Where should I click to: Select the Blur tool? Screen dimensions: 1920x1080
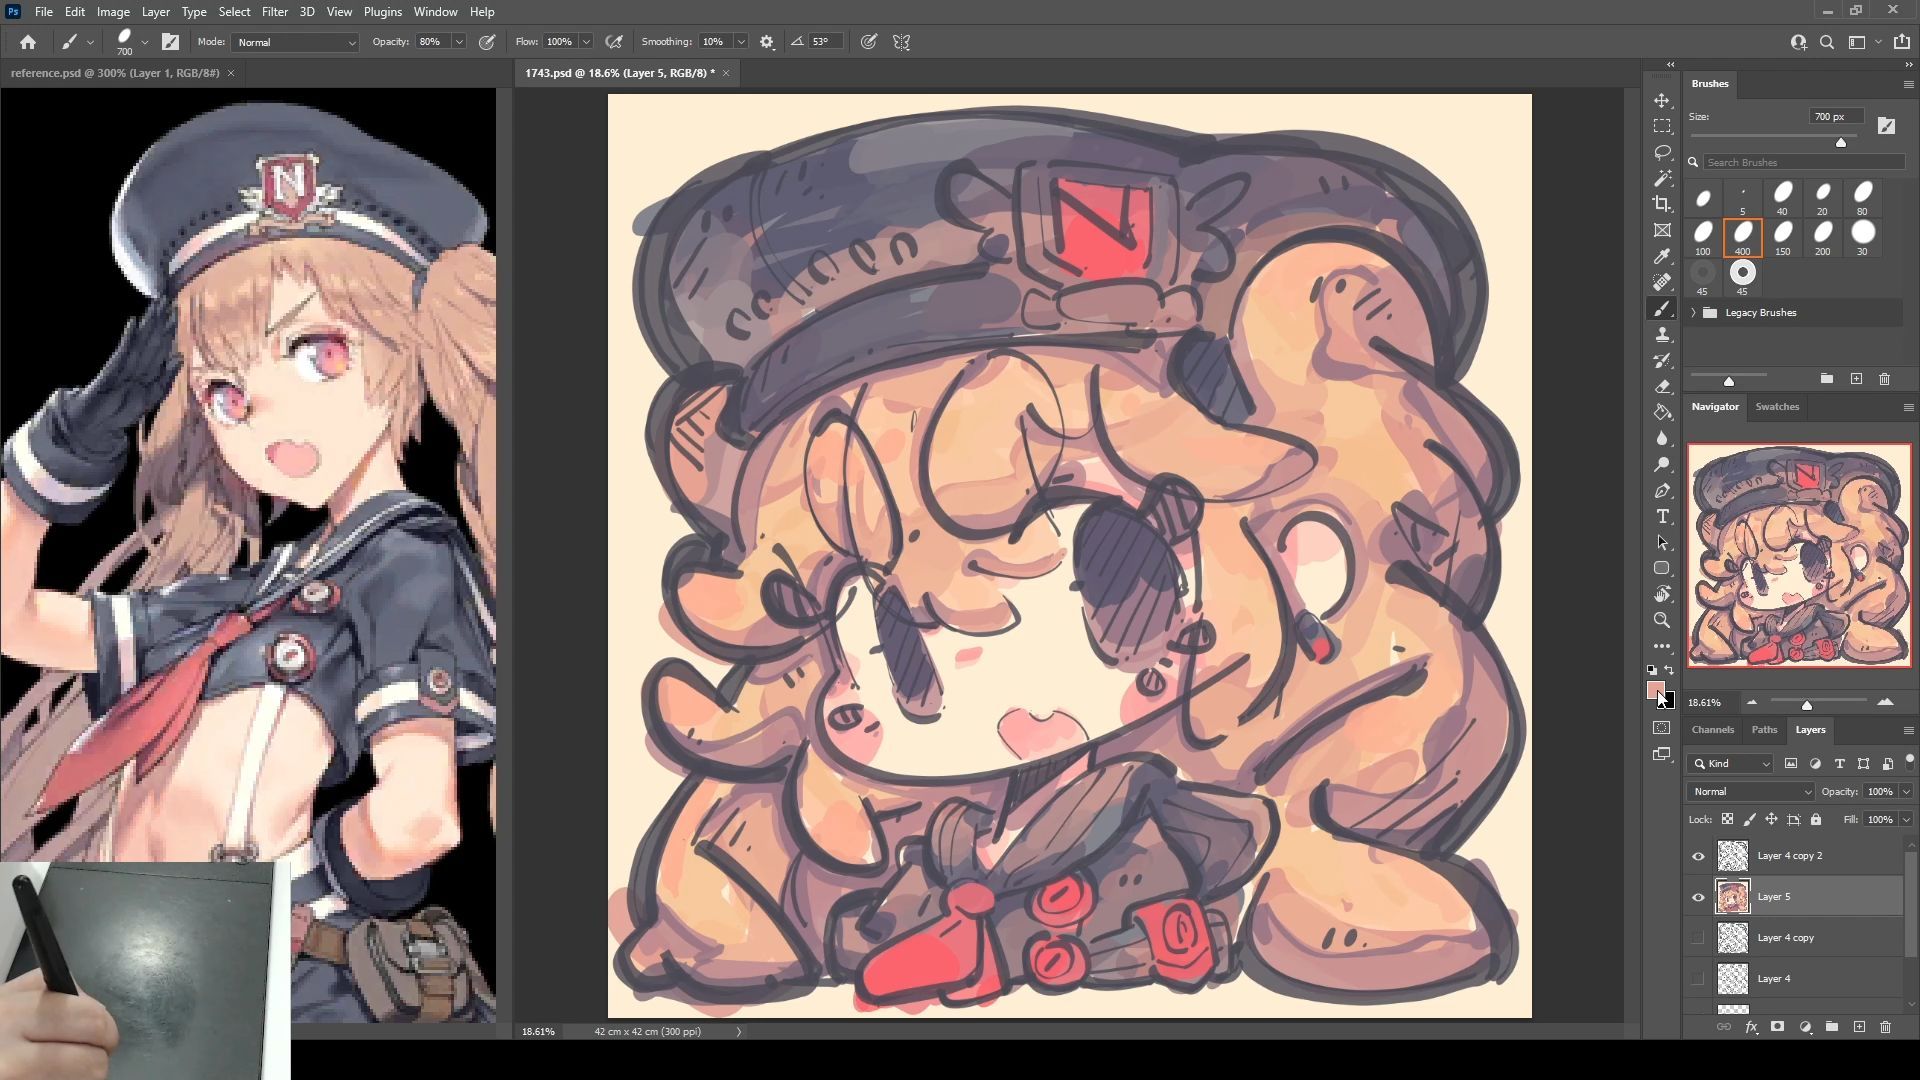[x=1662, y=438]
